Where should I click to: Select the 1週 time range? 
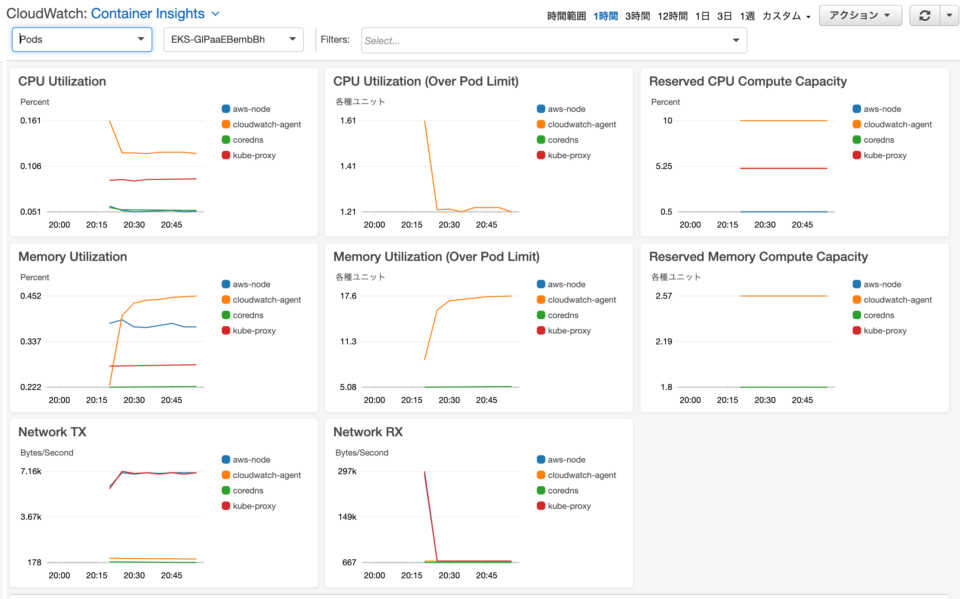click(747, 16)
